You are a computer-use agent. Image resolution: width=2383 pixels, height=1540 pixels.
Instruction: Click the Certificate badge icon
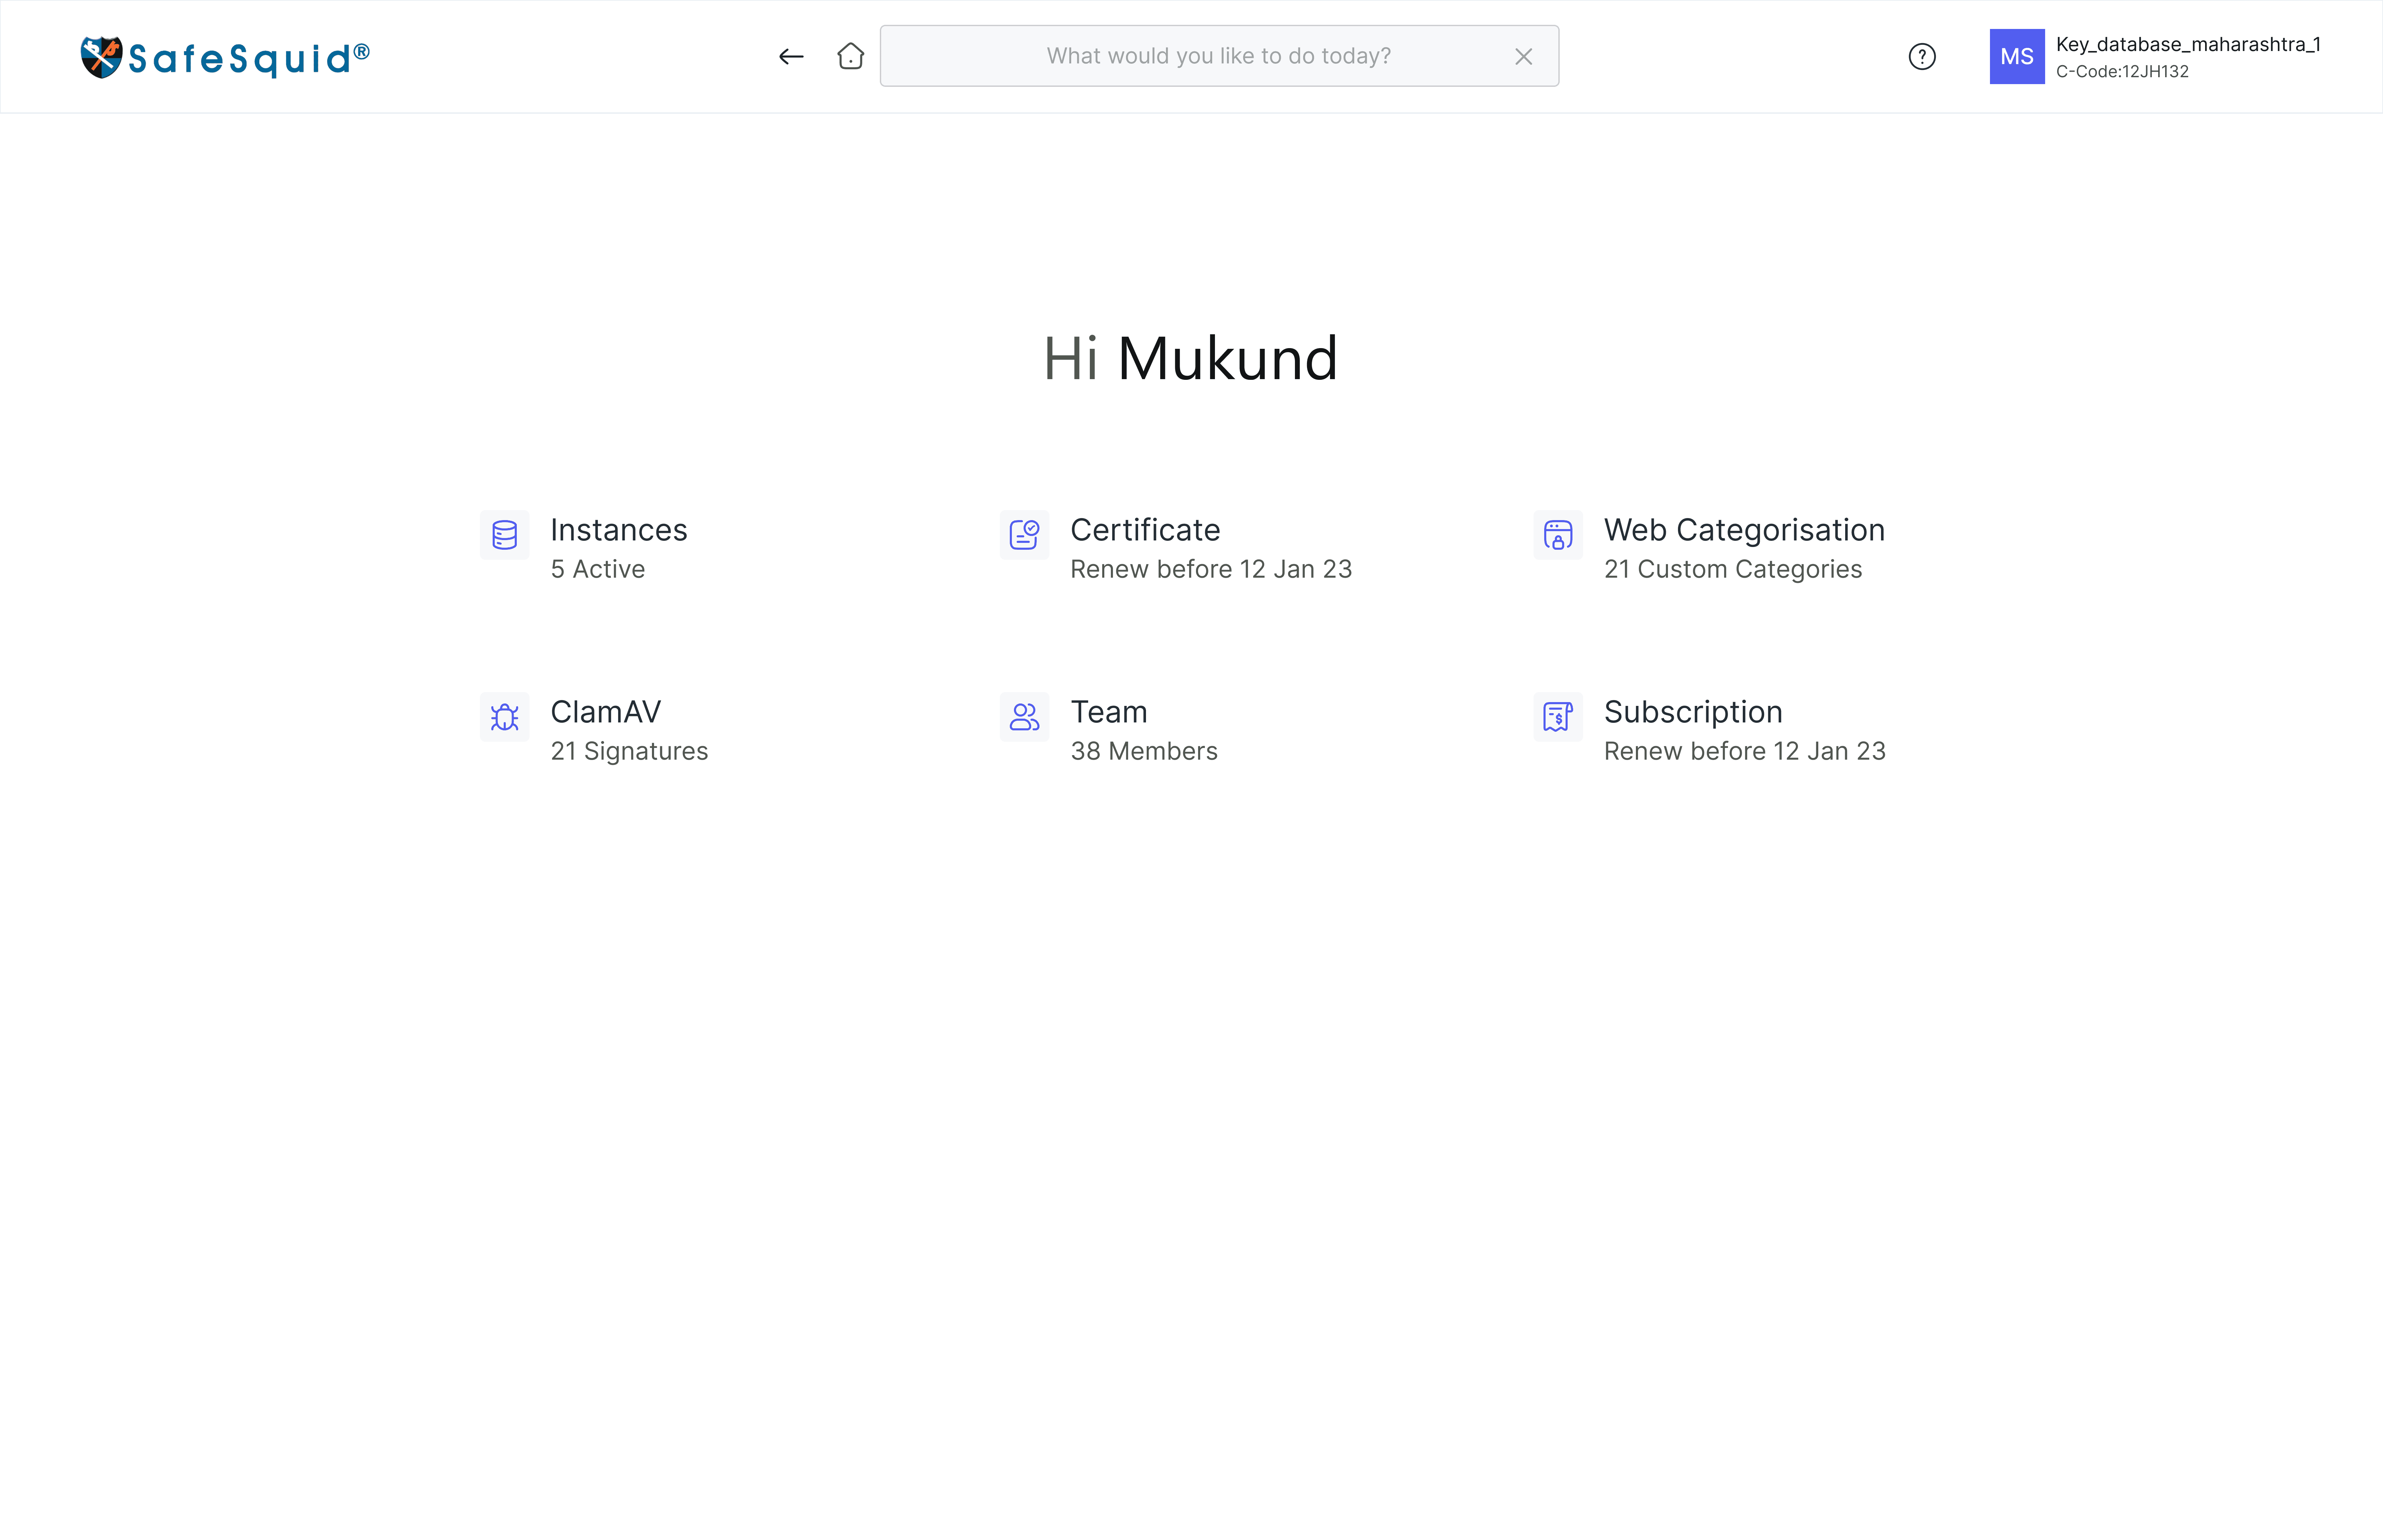pyautogui.click(x=1024, y=535)
